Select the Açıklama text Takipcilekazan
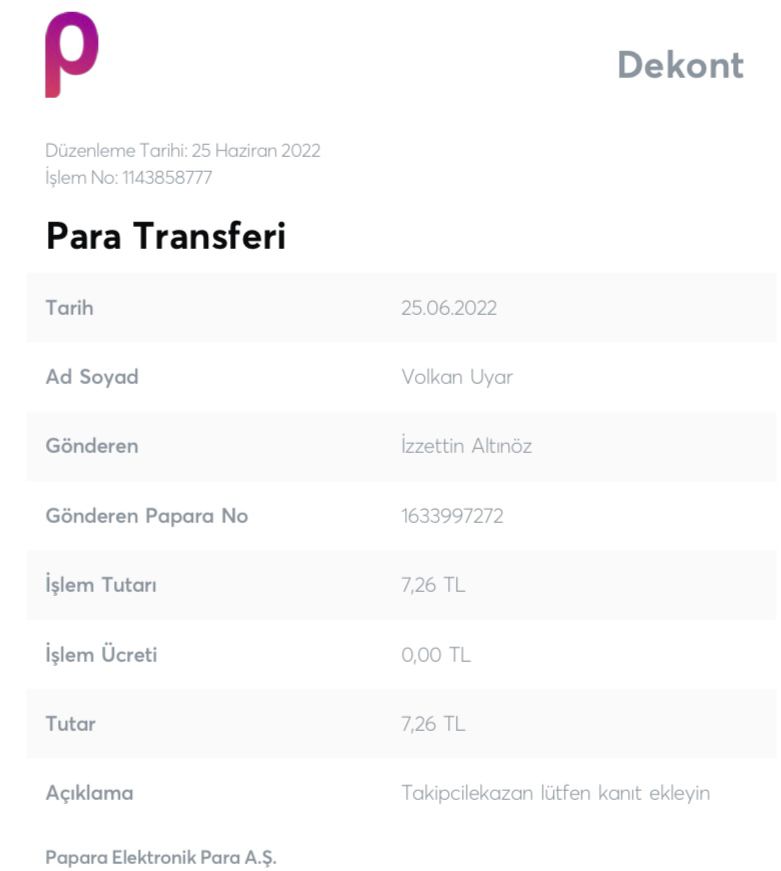781x871 pixels. [x=467, y=793]
